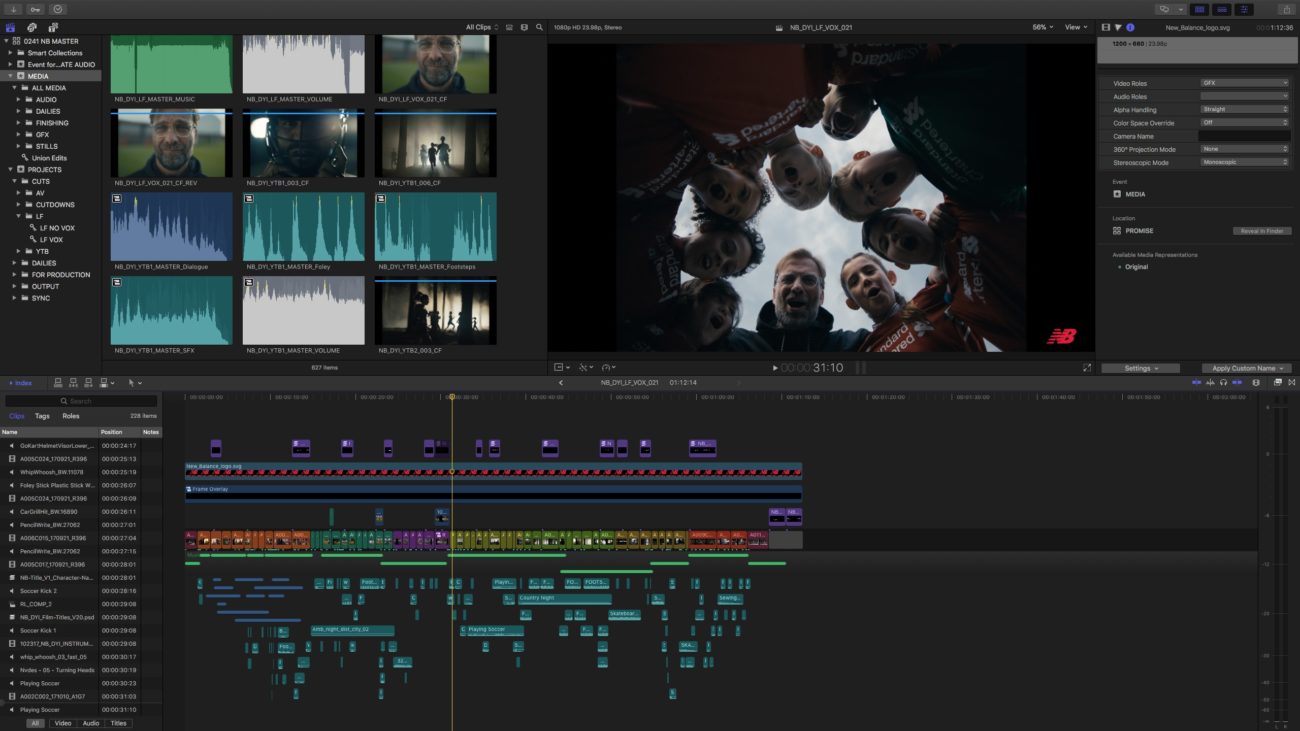1300x731 pixels.
Task: Open the Alpha Handling Straight dropdown
Action: [x=1244, y=109]
